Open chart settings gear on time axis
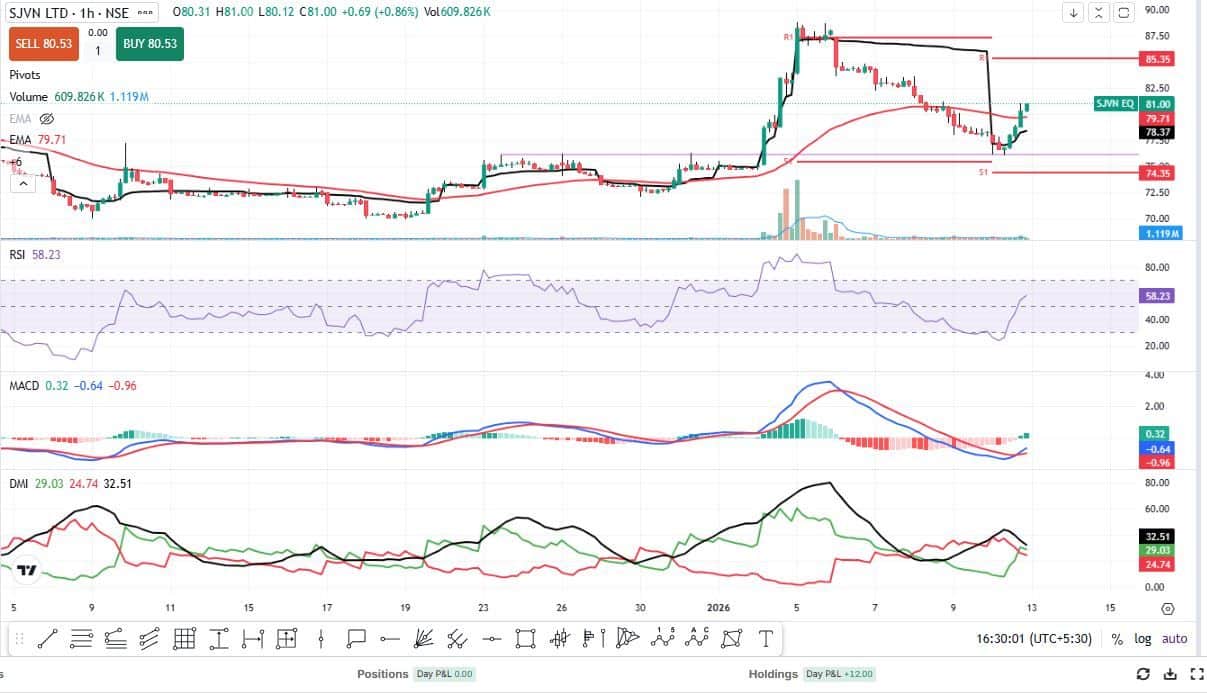The height and width of the screenshot is (693, 1207). coord(1168,608)
